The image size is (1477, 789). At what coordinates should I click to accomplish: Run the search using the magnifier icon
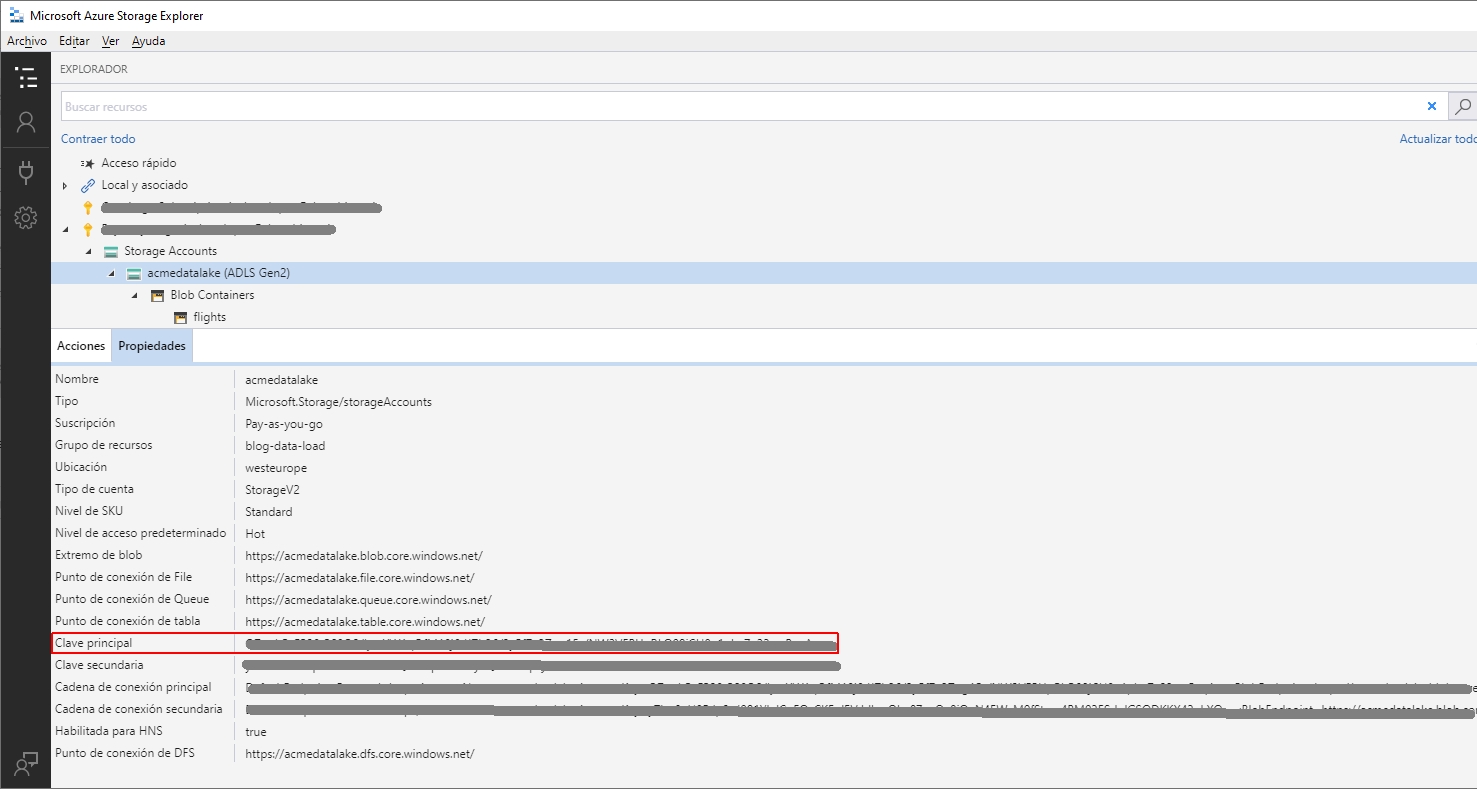pos(1462,106)
